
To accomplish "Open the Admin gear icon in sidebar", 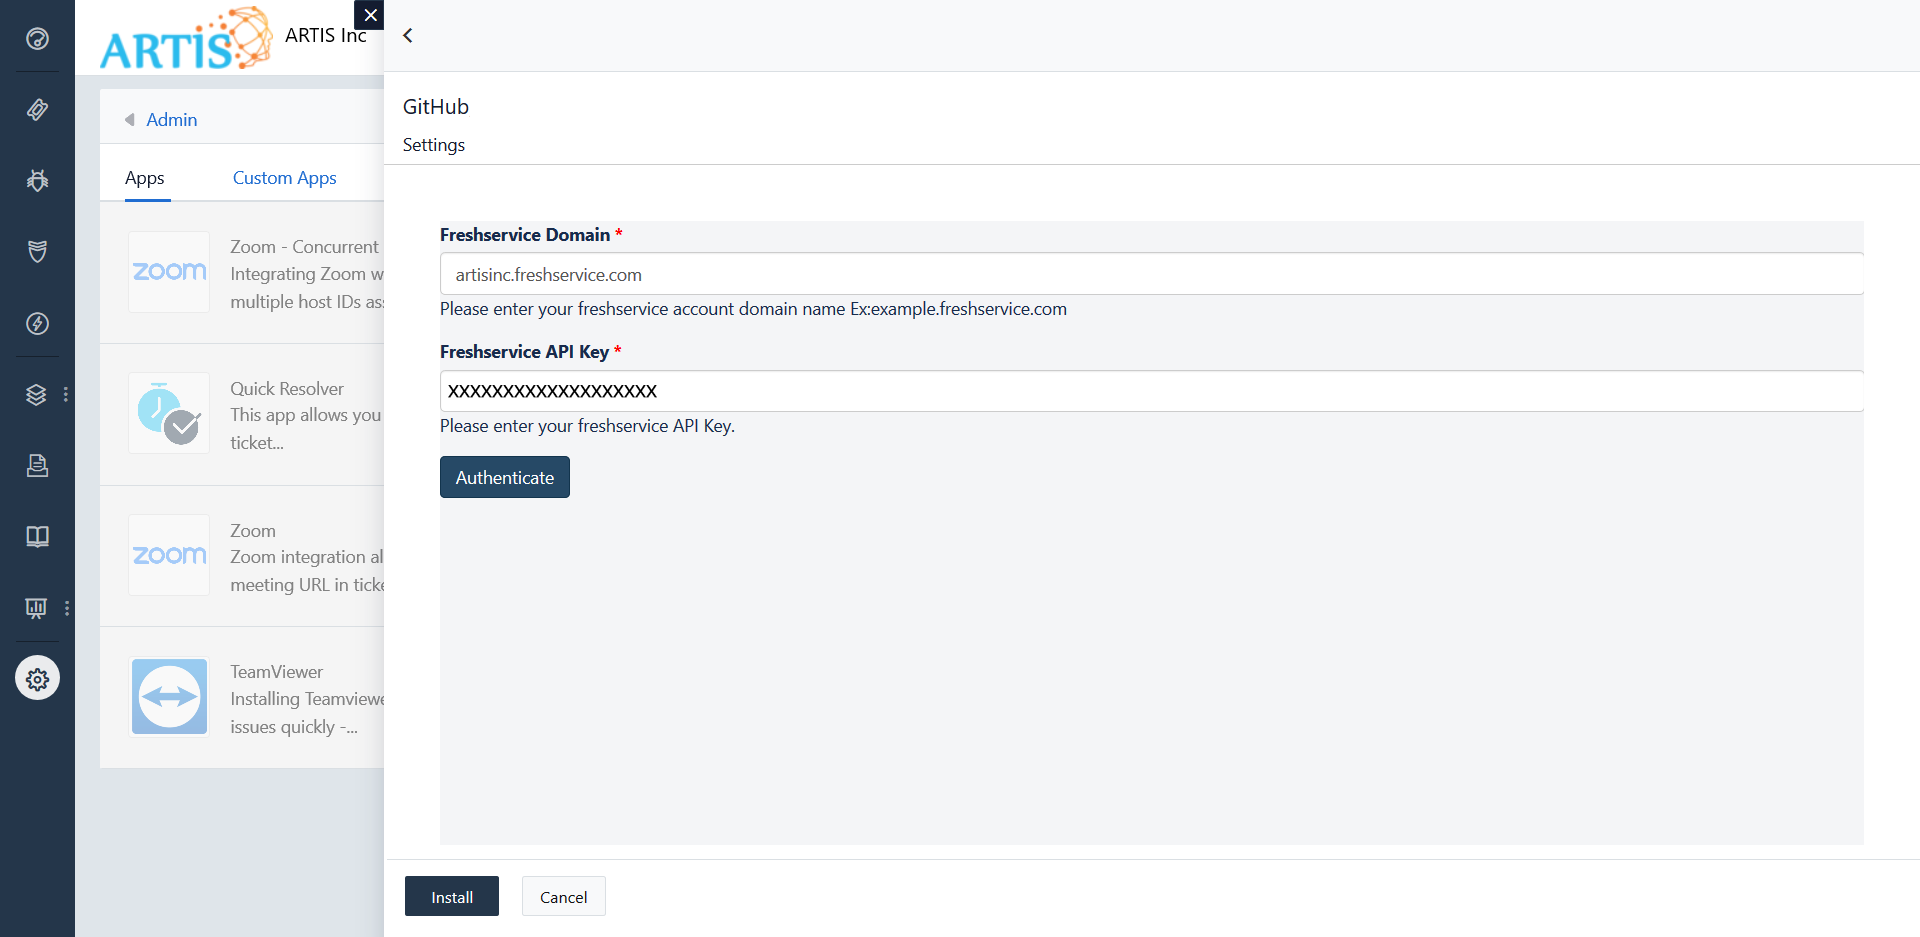I will pyautogui.click(x=37, y=679).
